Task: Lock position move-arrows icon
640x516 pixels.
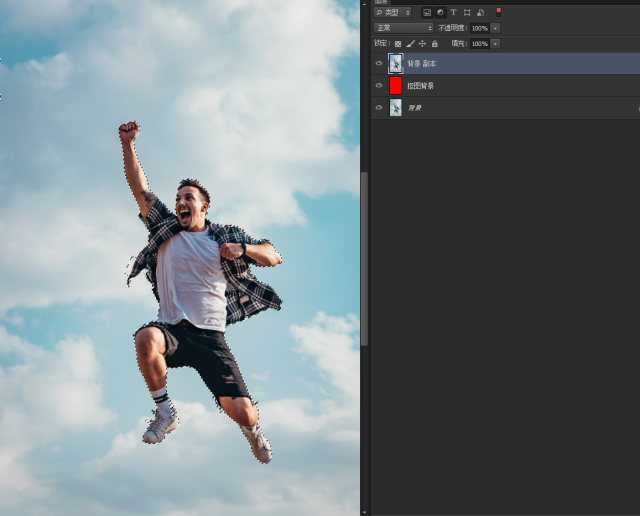Action: click(x=422, y=44)
